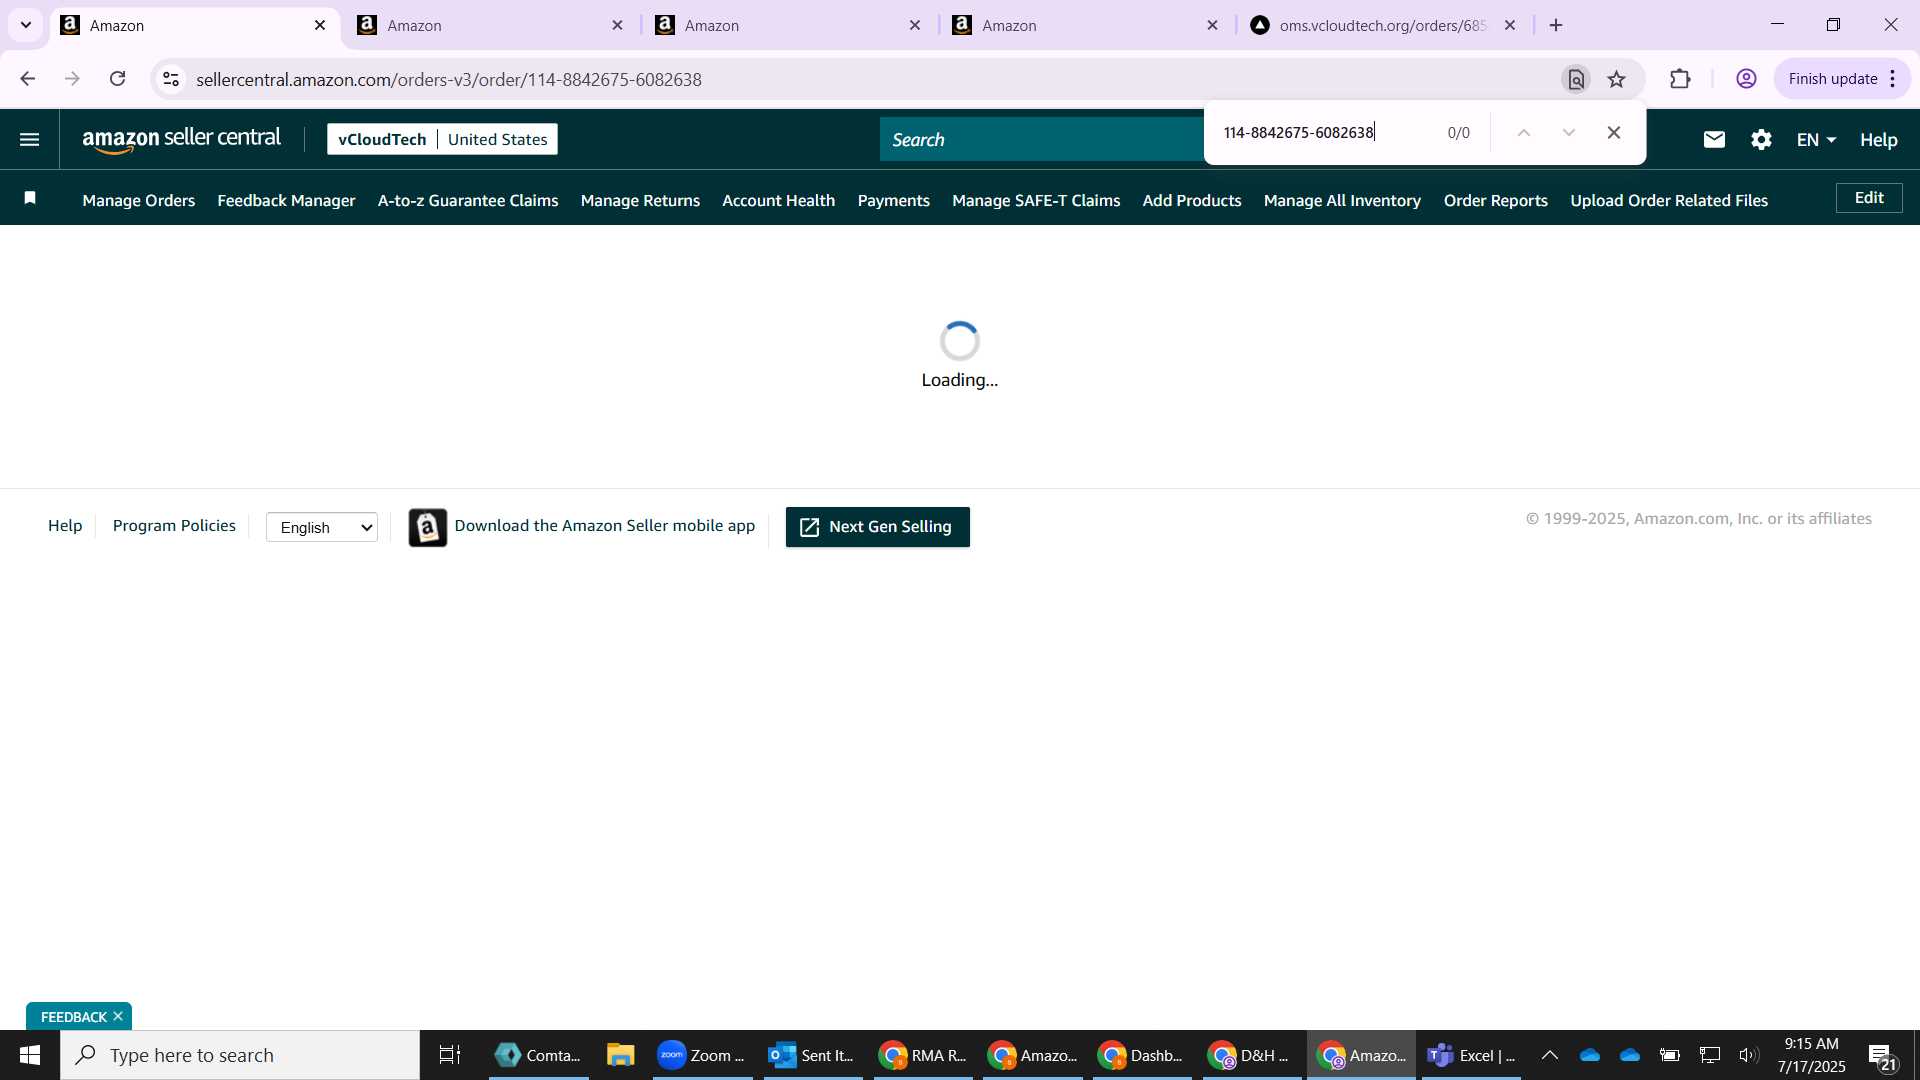
Task: Go back with browser back arrow
Action: coord(27,79)
